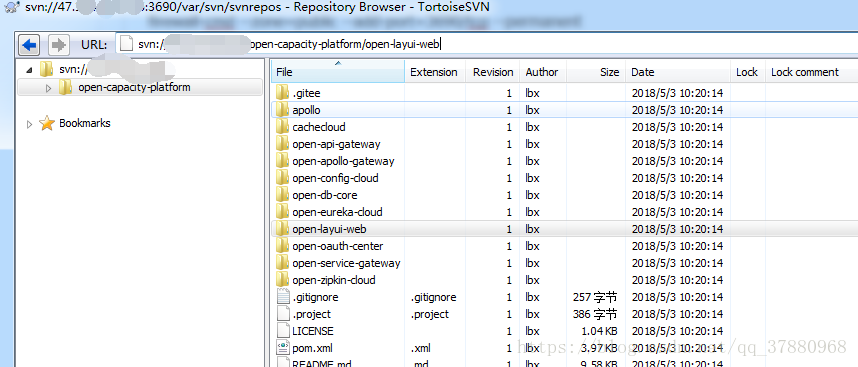
Task: Click the open-eureka-cloud file name
Action: [338, 212]
